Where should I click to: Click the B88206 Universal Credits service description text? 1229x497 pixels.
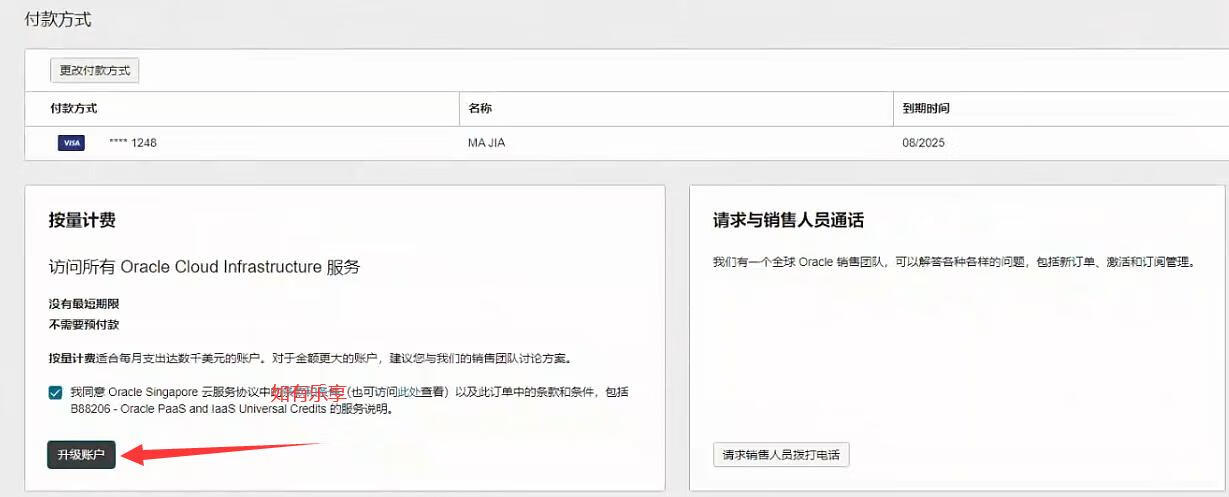pyautogui.click(x=232, y=409)
